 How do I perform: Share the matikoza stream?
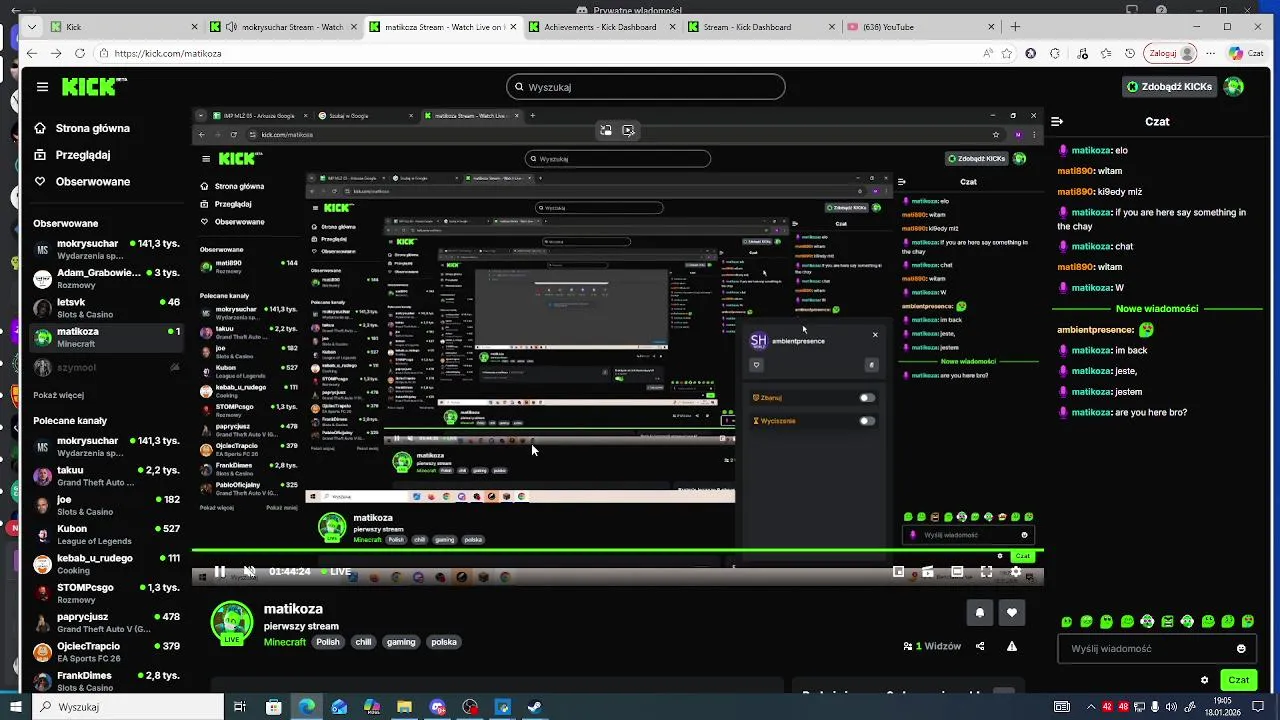980,646
